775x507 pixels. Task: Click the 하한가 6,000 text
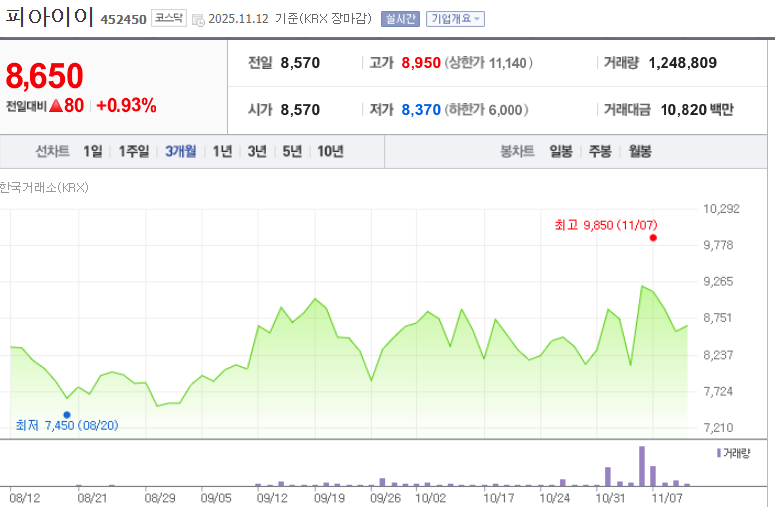coord(486,110)
